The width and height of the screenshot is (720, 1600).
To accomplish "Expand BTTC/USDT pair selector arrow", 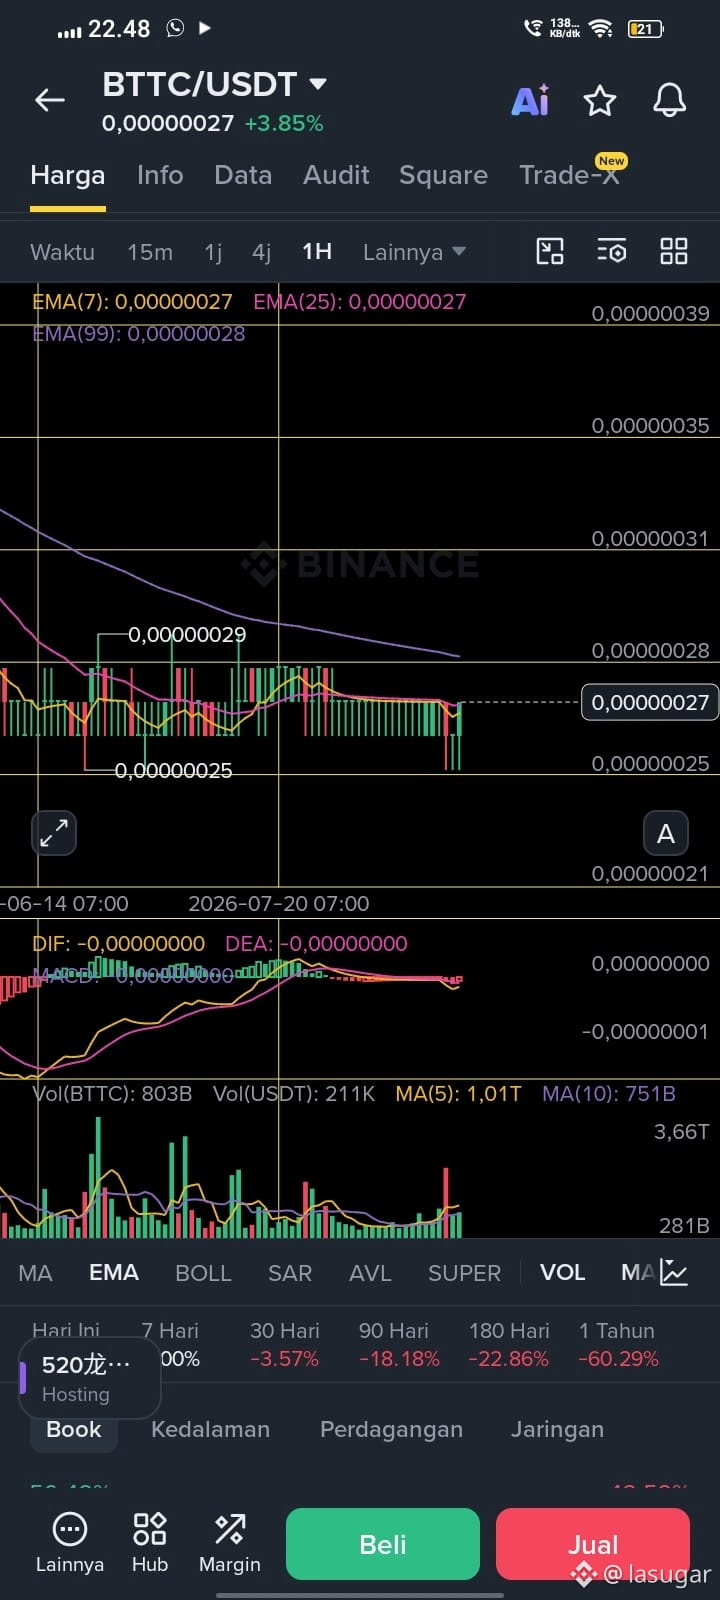I will coord(318,83).
